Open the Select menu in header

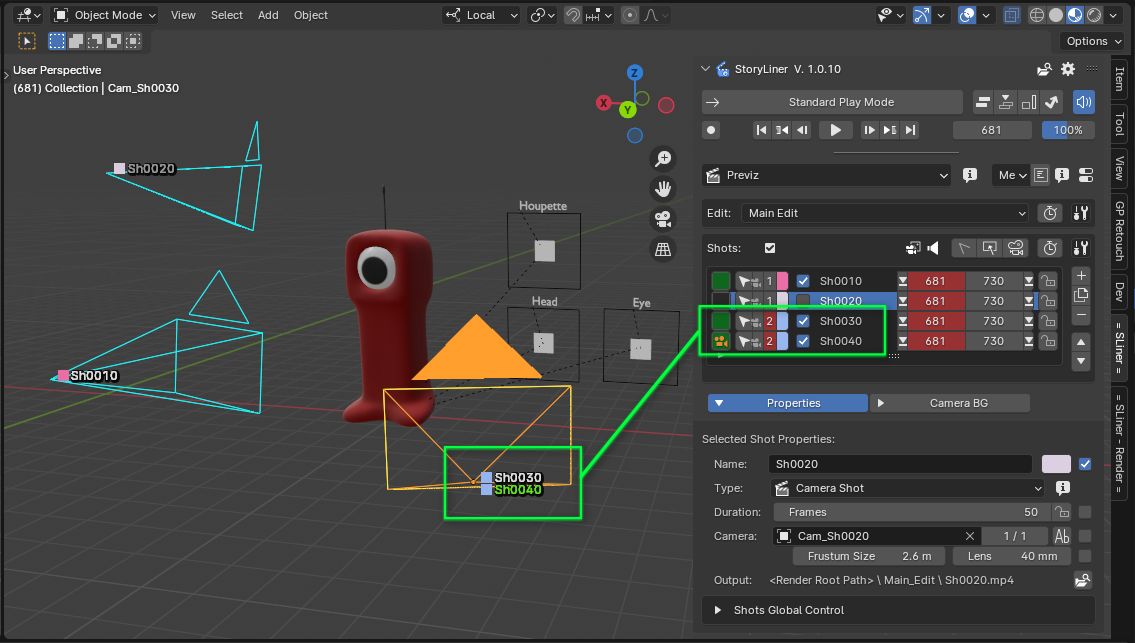point(226,15)
